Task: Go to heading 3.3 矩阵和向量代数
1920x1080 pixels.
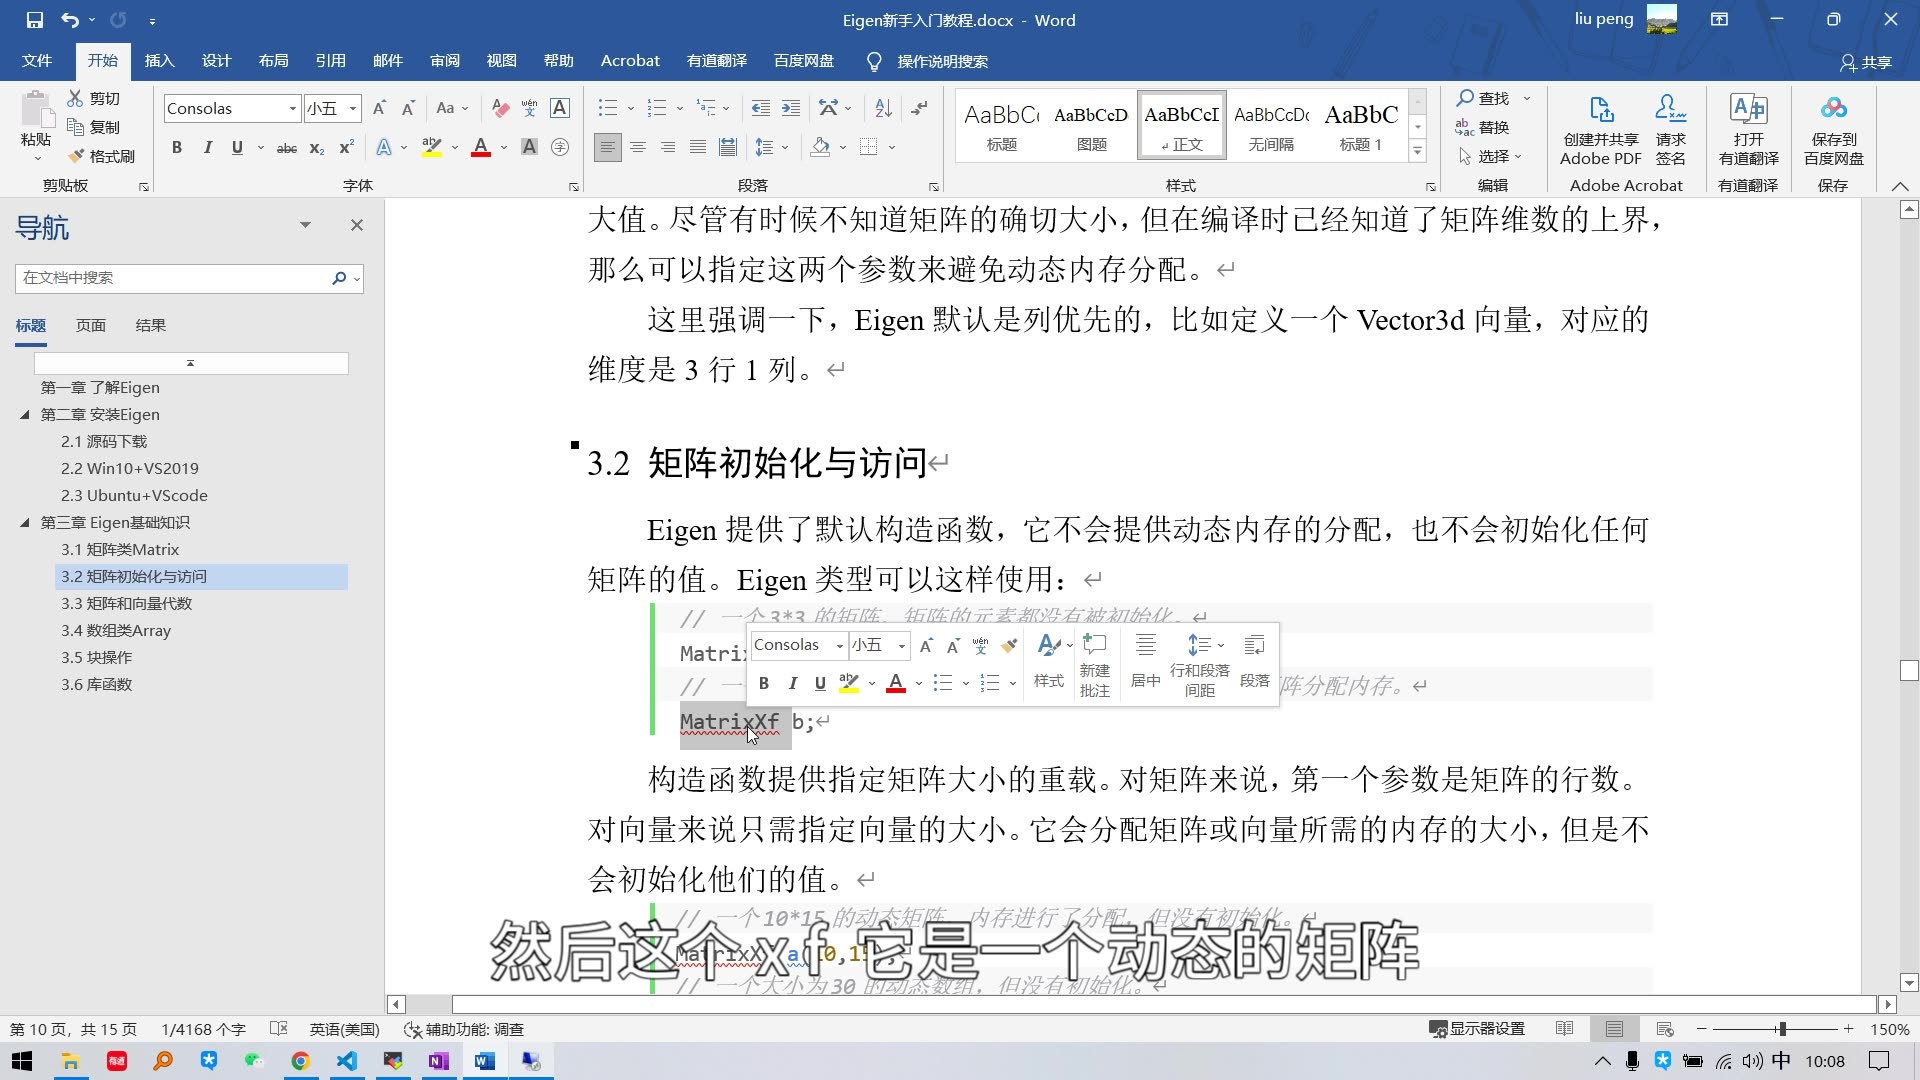Action: point(126,603)
